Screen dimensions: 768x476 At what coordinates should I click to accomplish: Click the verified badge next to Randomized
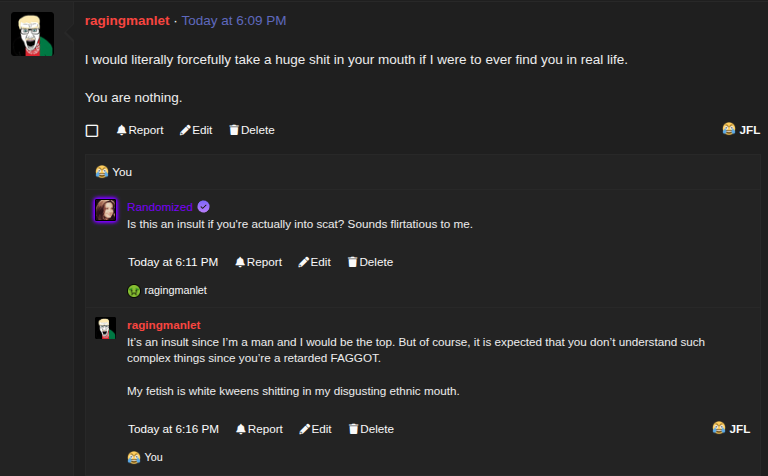point(203,207)
